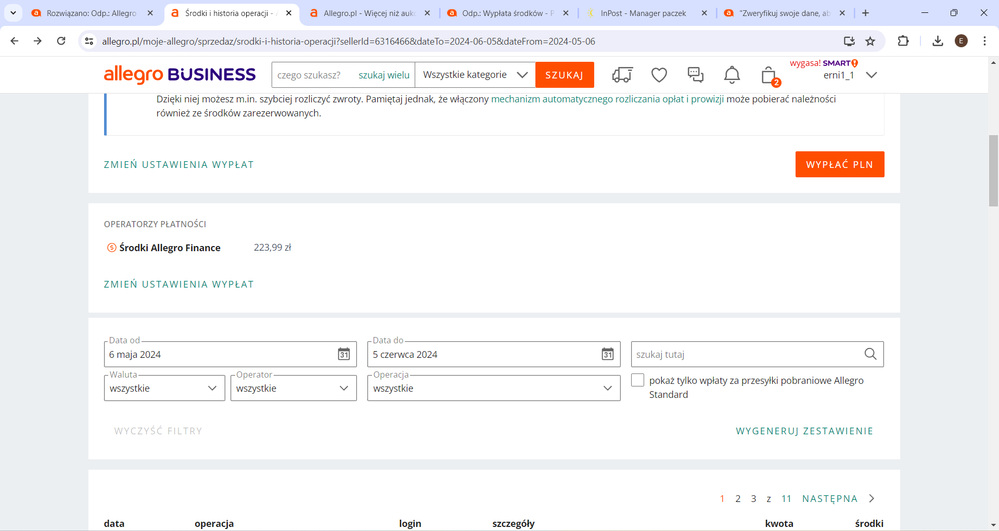Screen dimensions: 999x531
Task: Expand the Waluta dropdown
Action: (164, 388)
